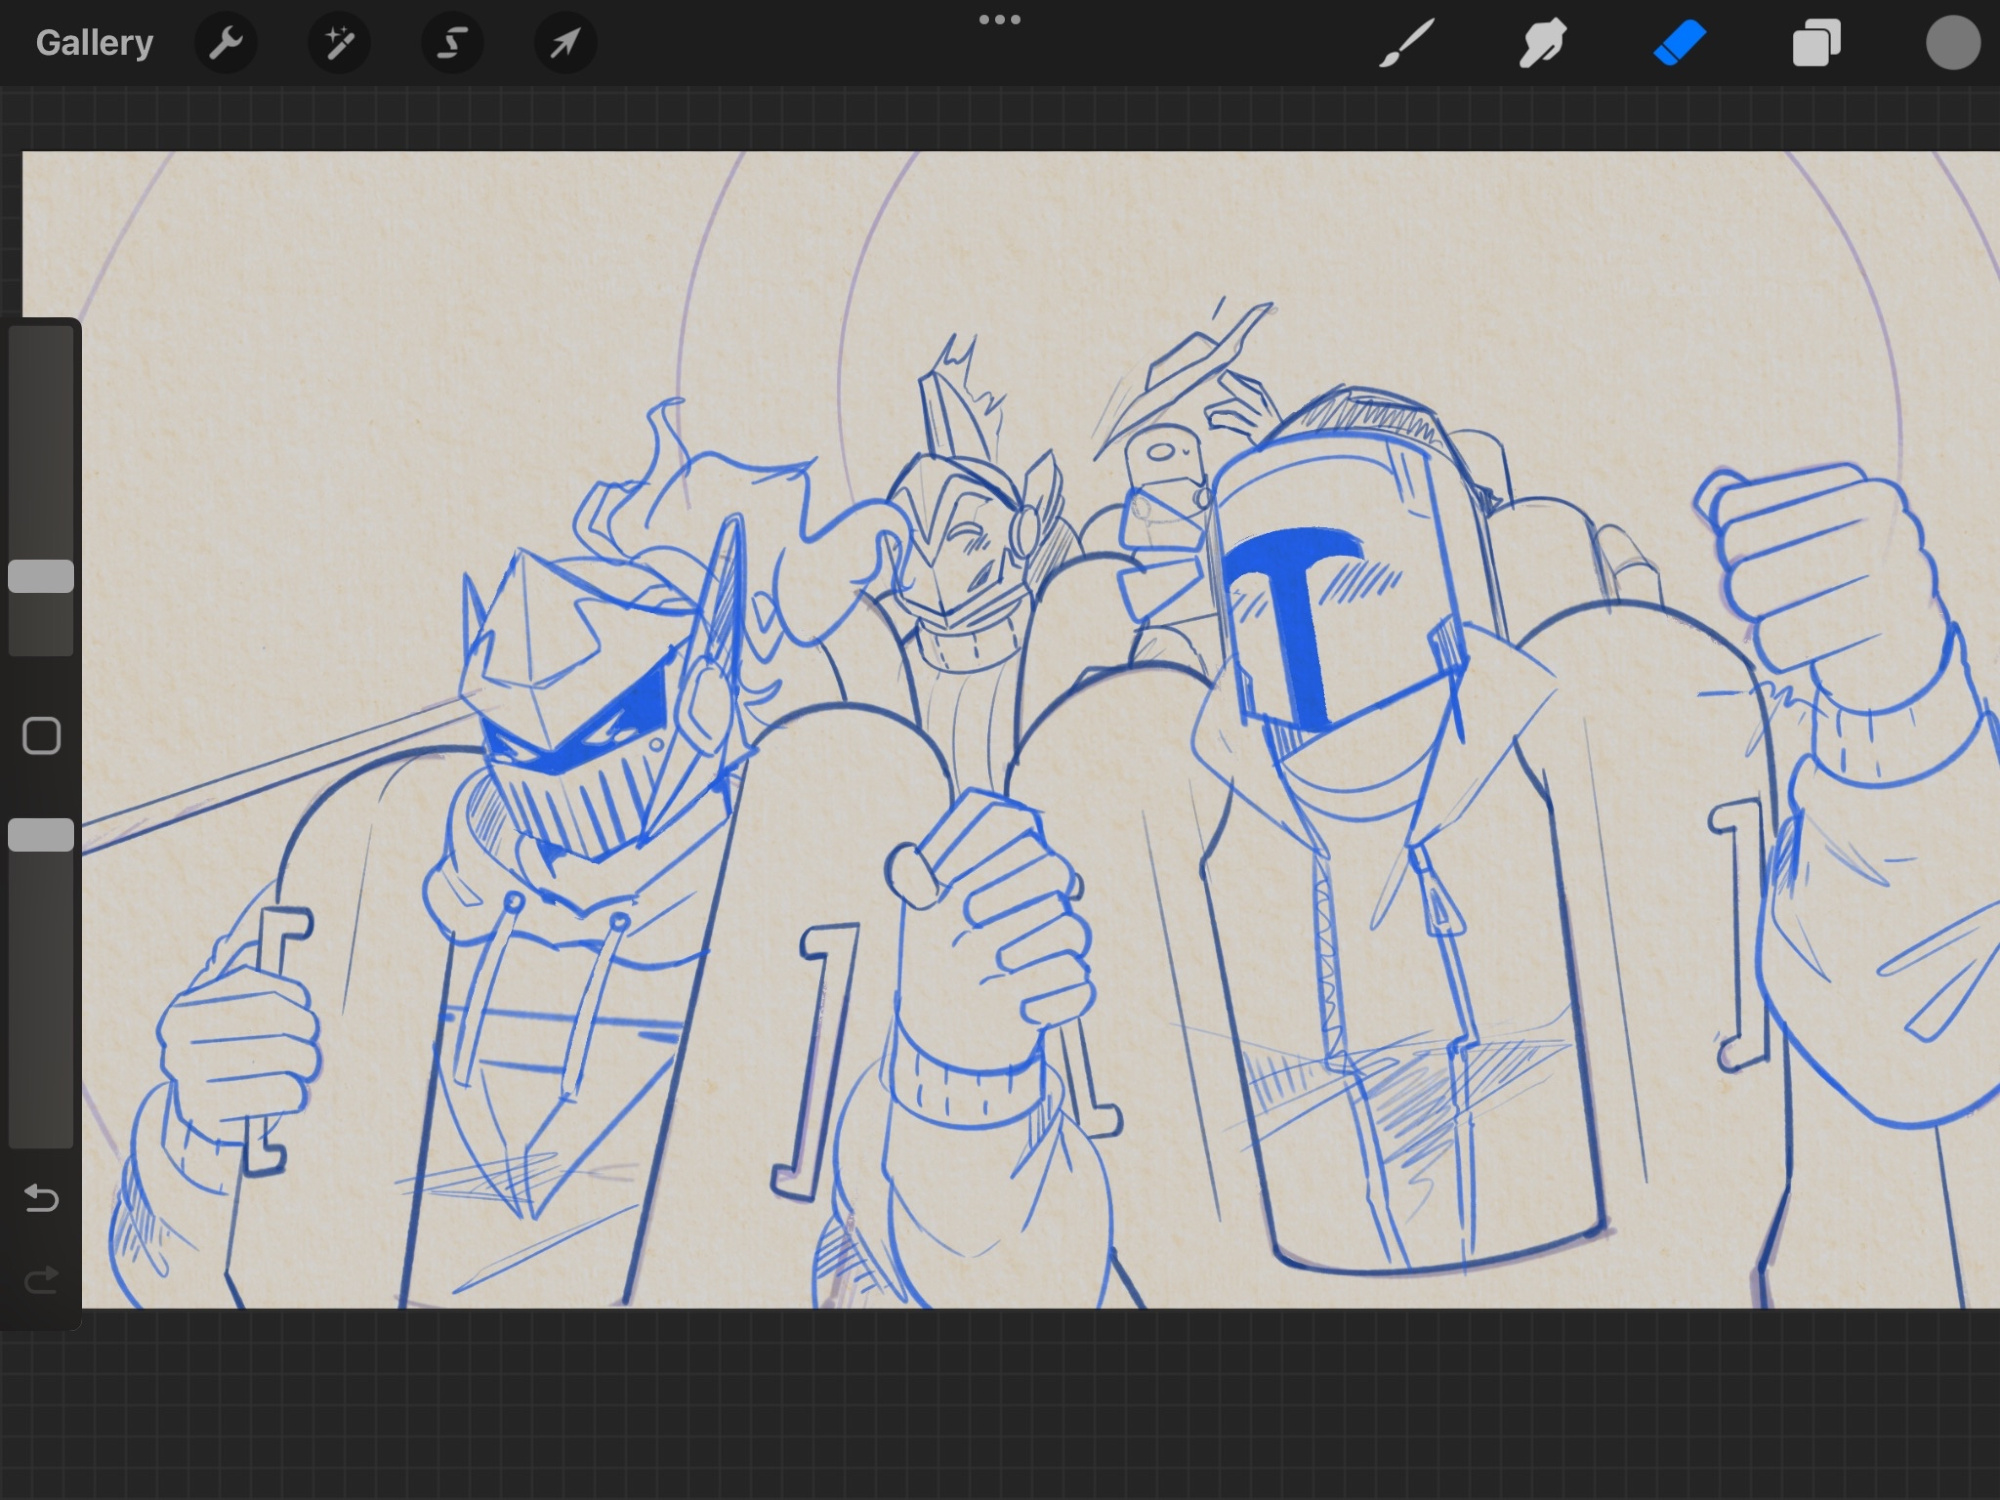Open the Layers panel
The height and width of the screenshot is (1500, 2000).
pos(1816,44)
